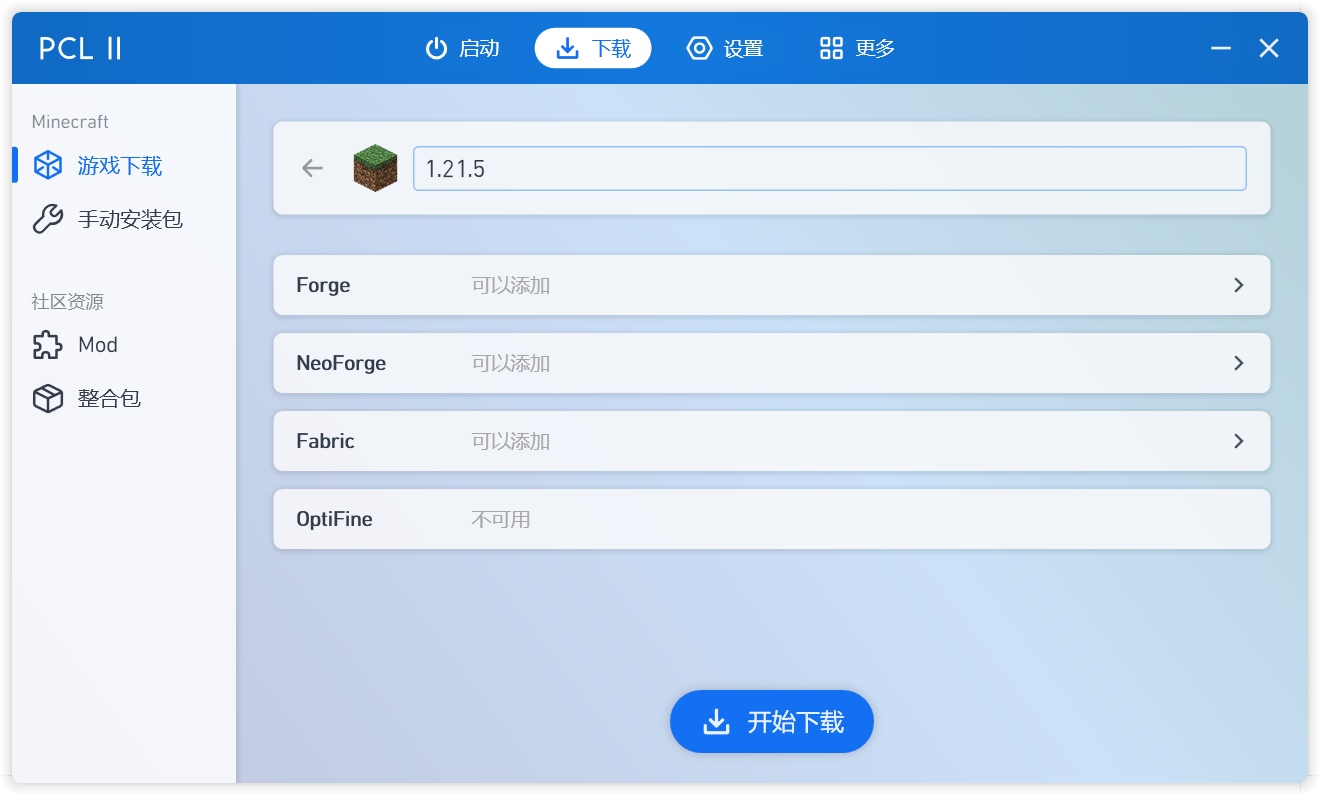Screen dimensions: 1334x809
Task: Click the power icon beside 启动
Action: coord(436,48)
